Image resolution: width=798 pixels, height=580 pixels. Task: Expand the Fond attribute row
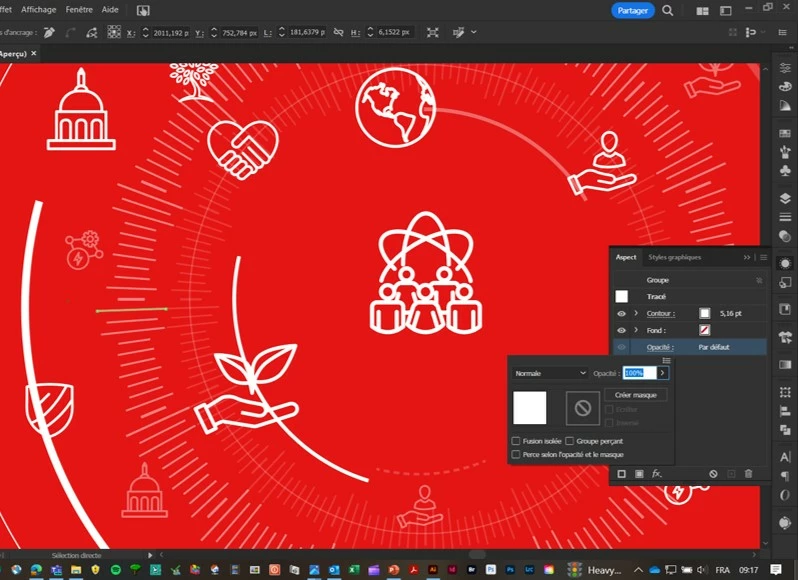tap(636, 330)
